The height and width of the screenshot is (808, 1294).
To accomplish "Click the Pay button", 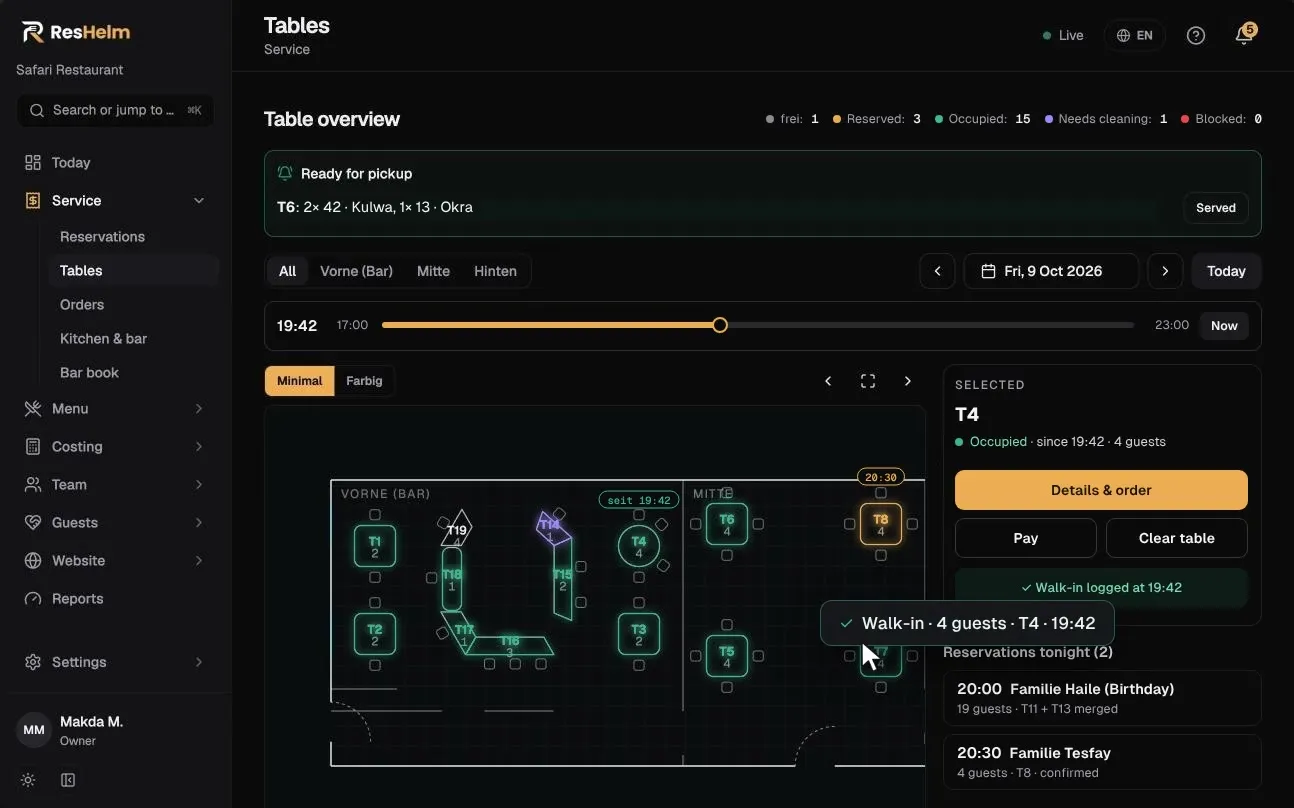I will pyautogui.click(x=1026, y=538).
